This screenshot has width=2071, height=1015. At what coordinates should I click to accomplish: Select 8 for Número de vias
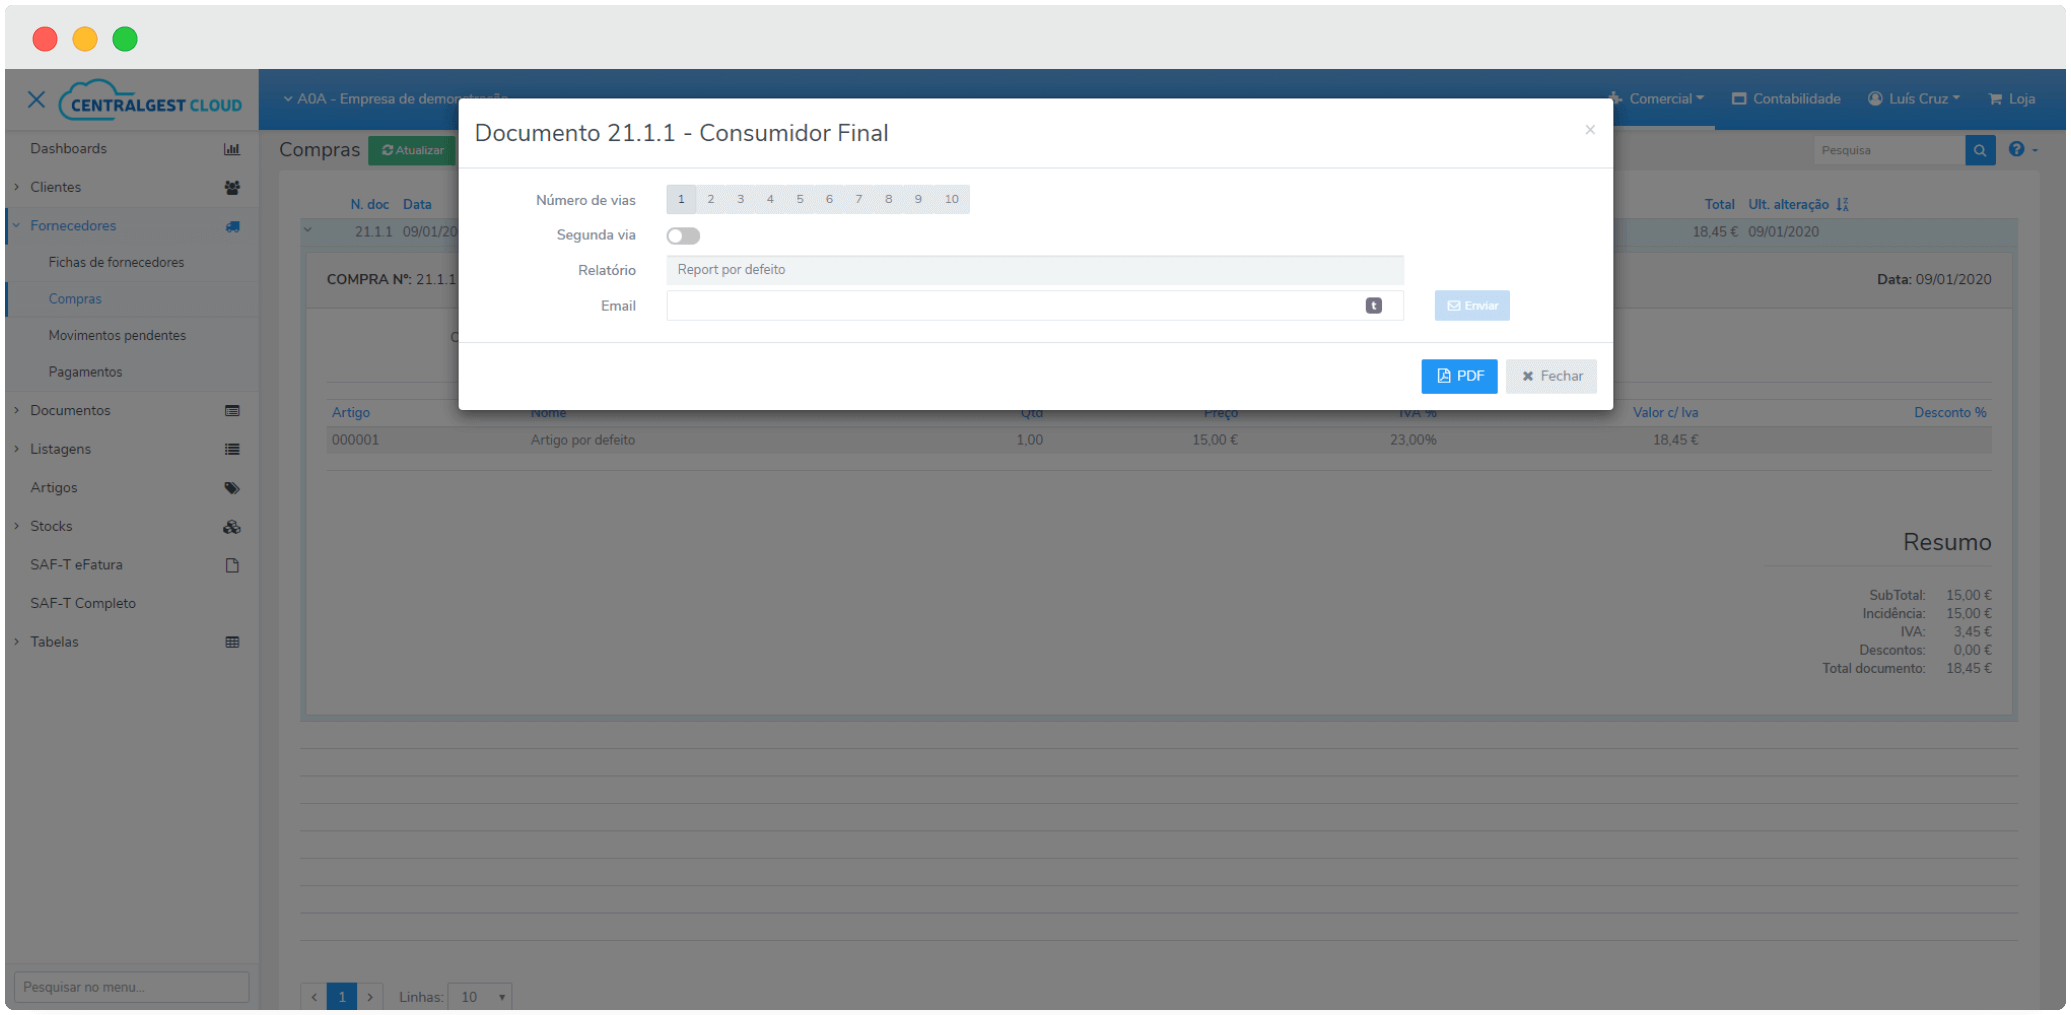pyautogui.click(x=888, y=199)
